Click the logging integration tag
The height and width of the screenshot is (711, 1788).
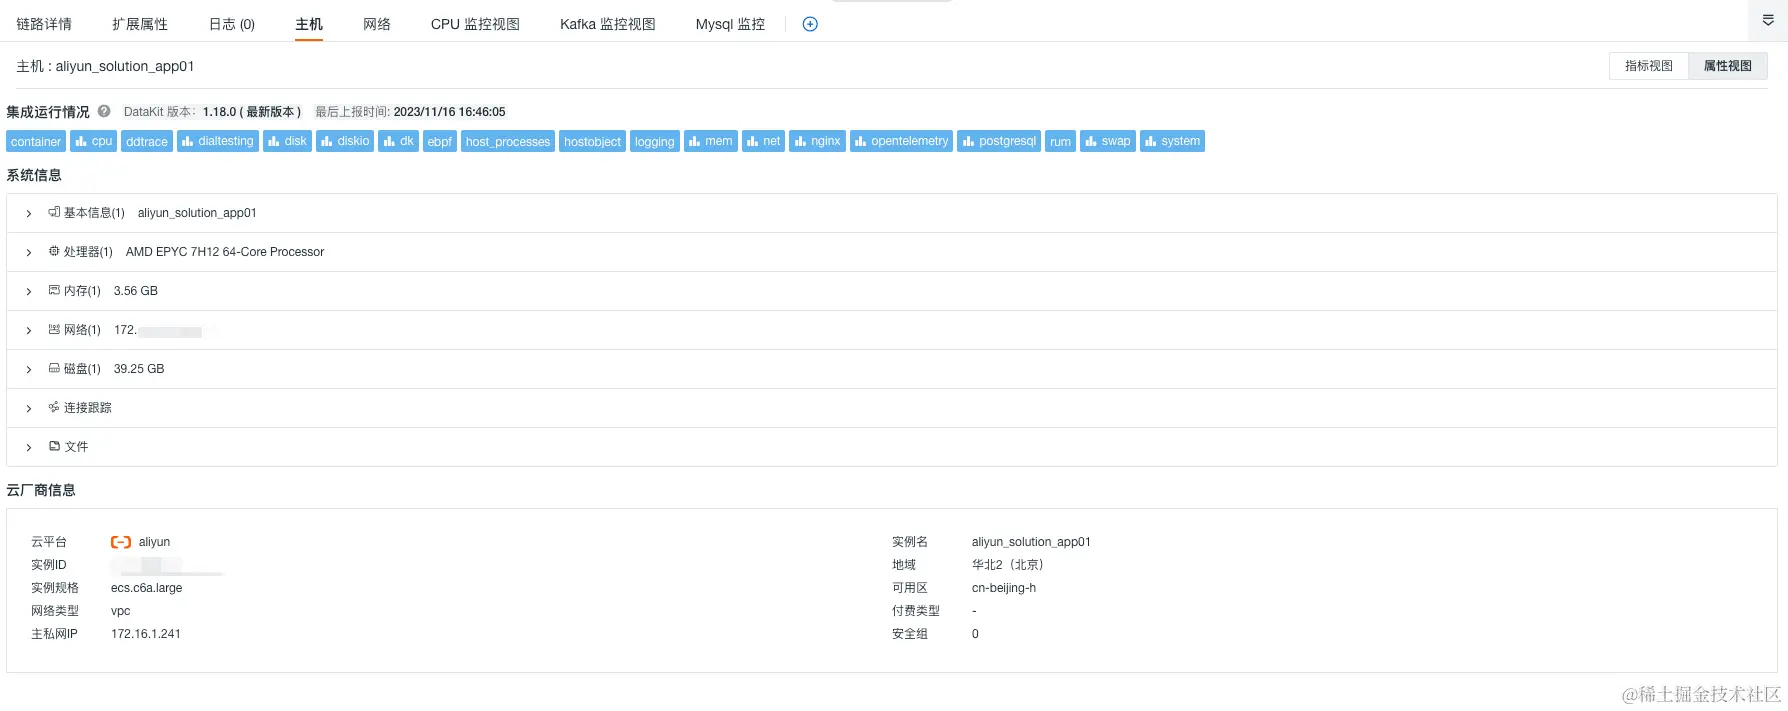(x=655, y=141)
